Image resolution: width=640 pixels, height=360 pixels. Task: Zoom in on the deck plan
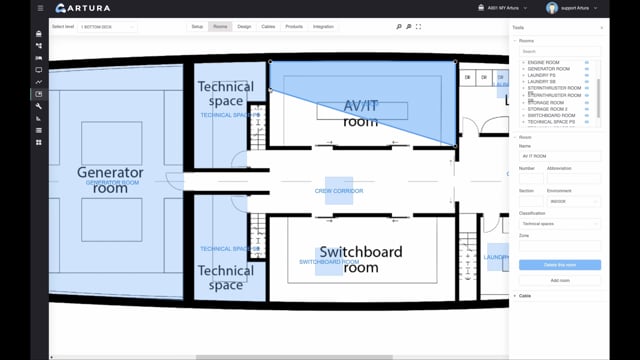click(399, 27)
